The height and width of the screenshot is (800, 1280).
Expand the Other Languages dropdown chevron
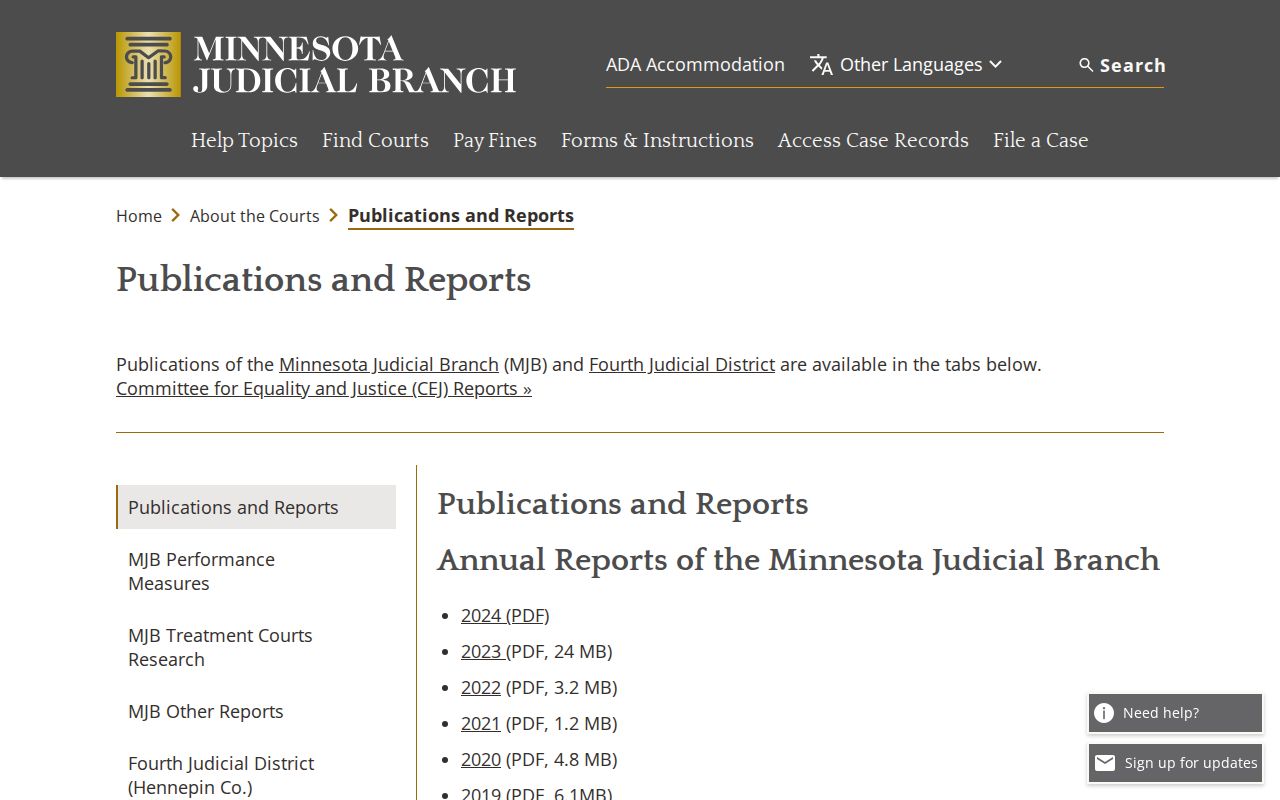[996, 64]
